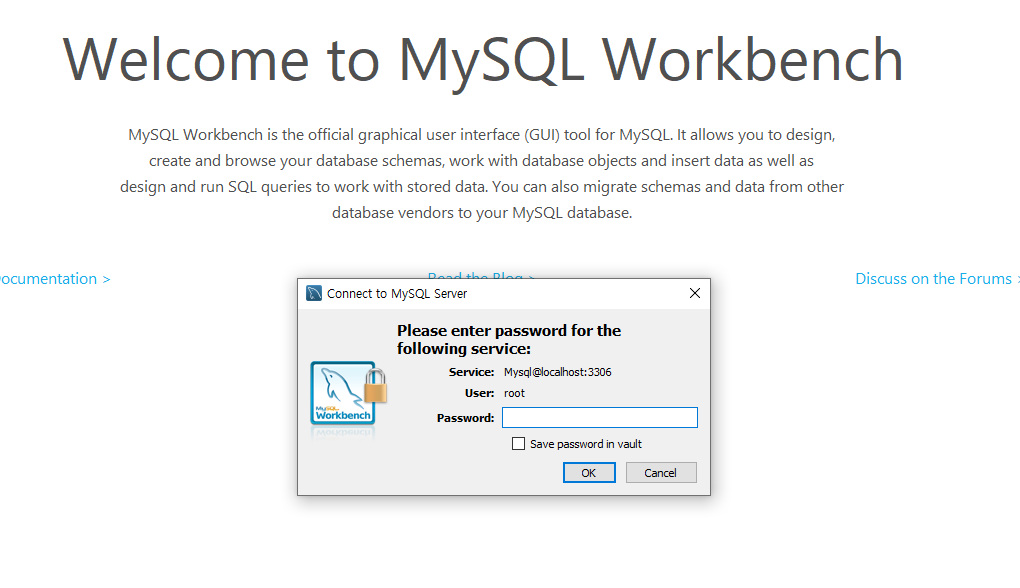The width and height of the screenshot is (1020, 588).
Task: Confirm the password with OK button
Action: coord(589,473)
